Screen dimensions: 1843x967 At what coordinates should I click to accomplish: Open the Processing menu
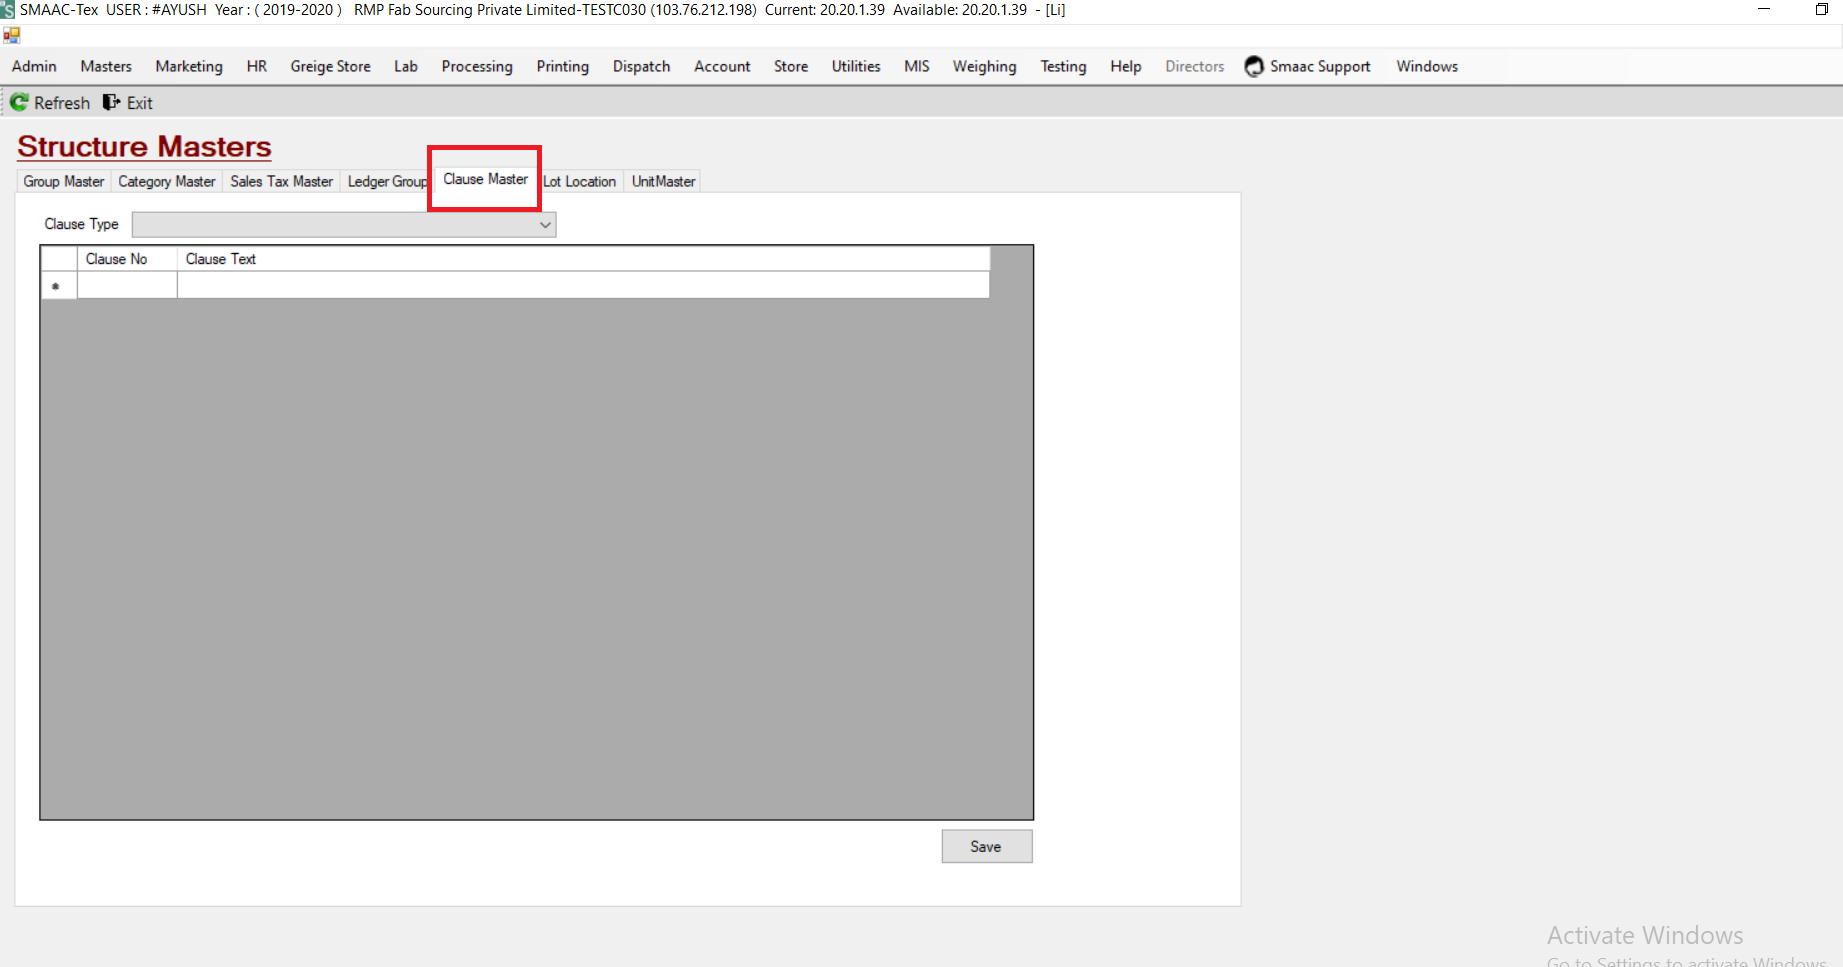tap(477, 66)
